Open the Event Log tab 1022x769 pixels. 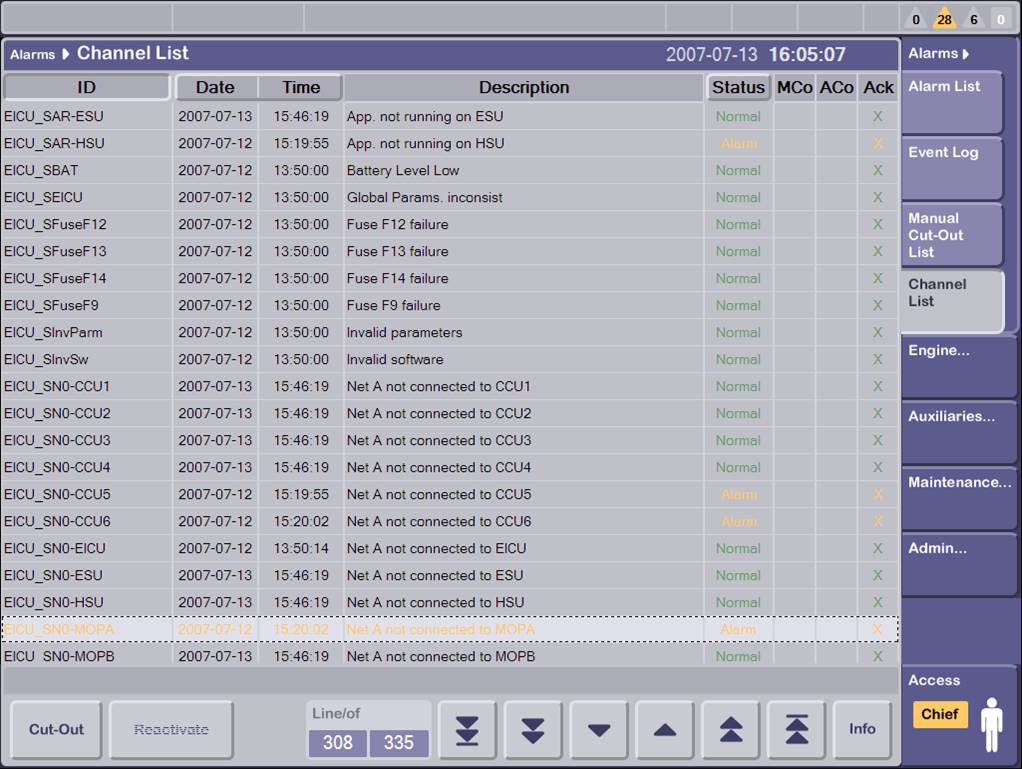click(x=950, y=168)
